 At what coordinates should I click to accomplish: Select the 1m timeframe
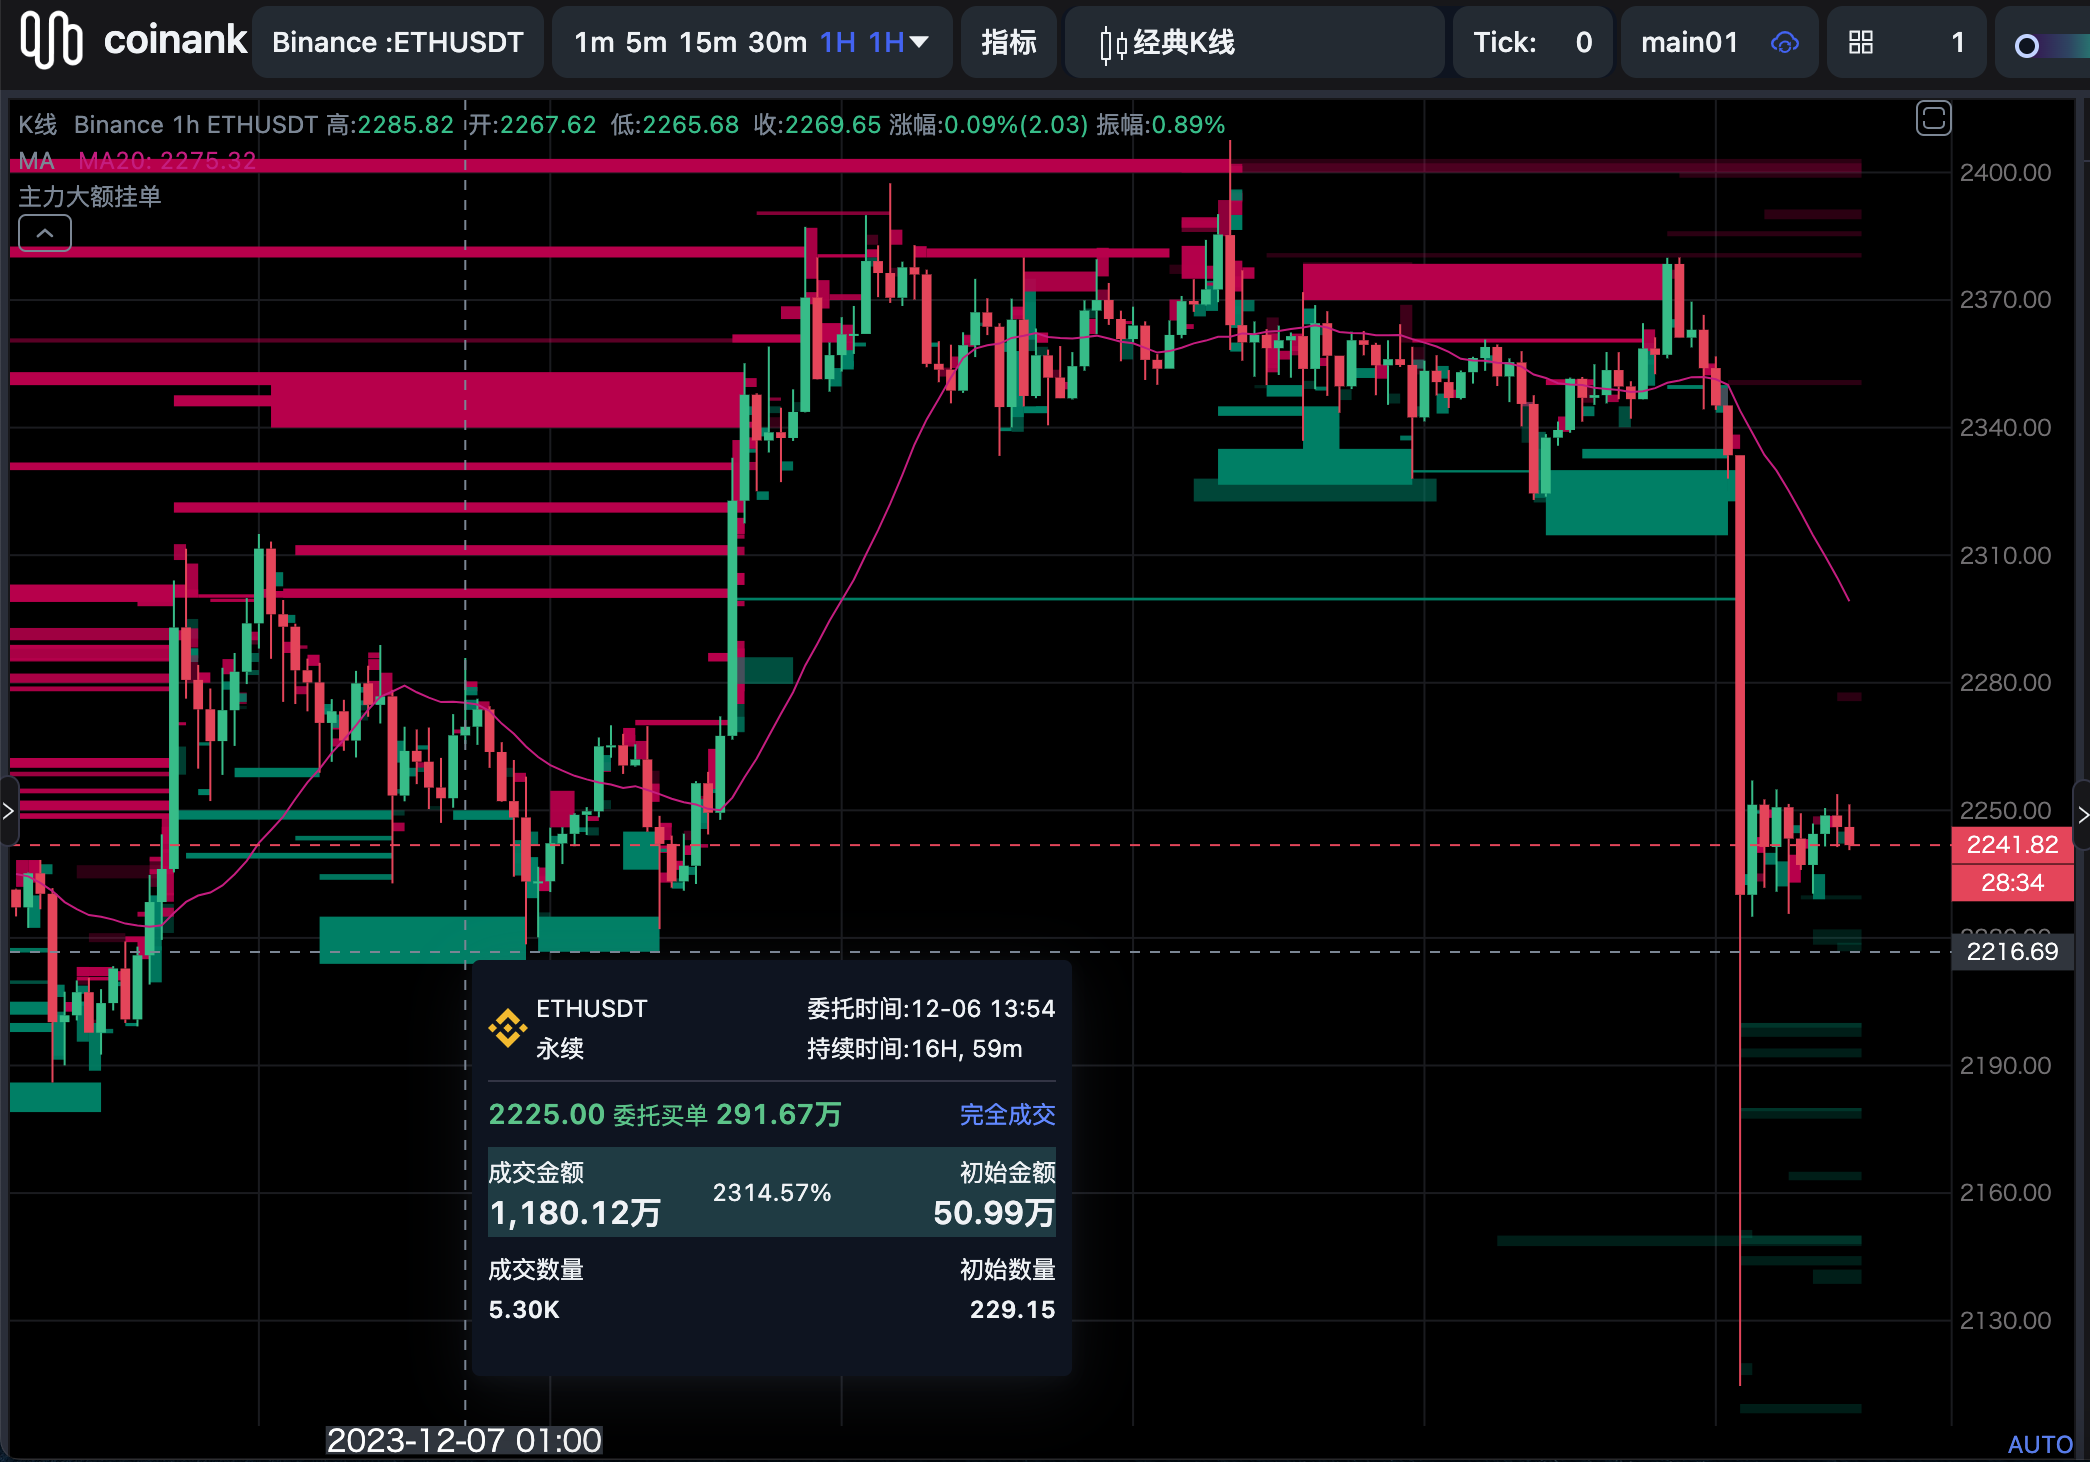(593, 42)
